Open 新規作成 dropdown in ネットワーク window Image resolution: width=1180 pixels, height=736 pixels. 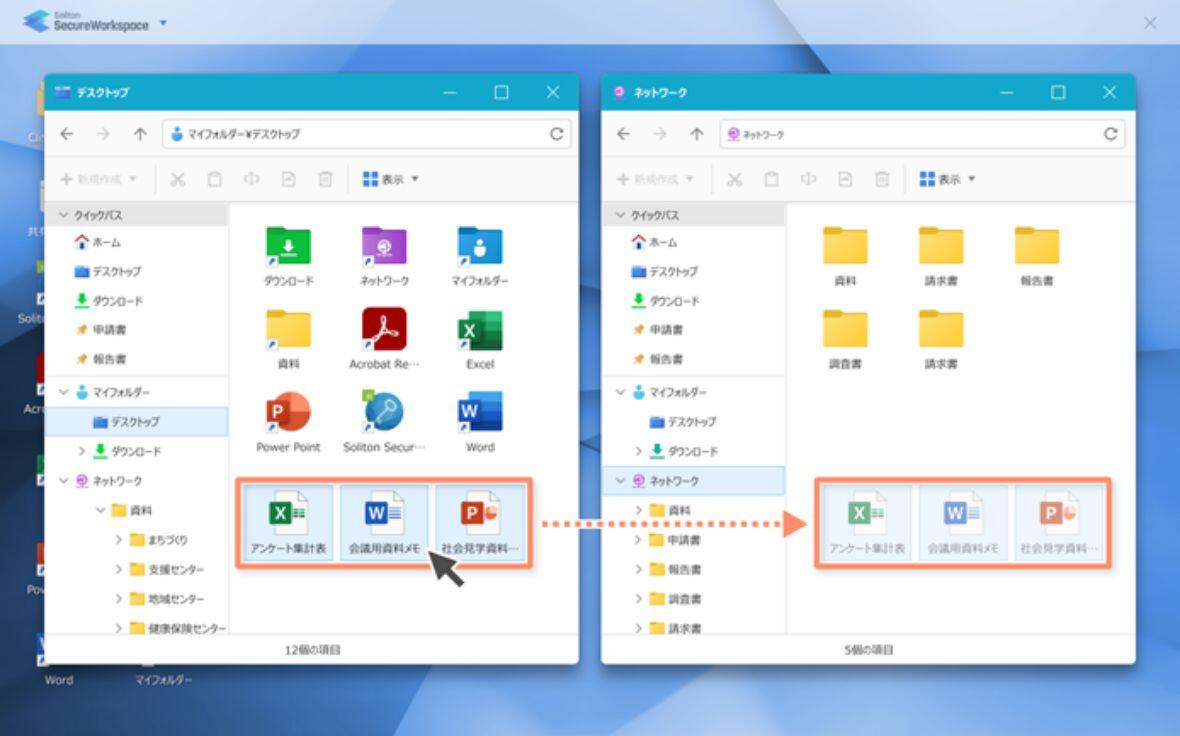click(655, 179)
